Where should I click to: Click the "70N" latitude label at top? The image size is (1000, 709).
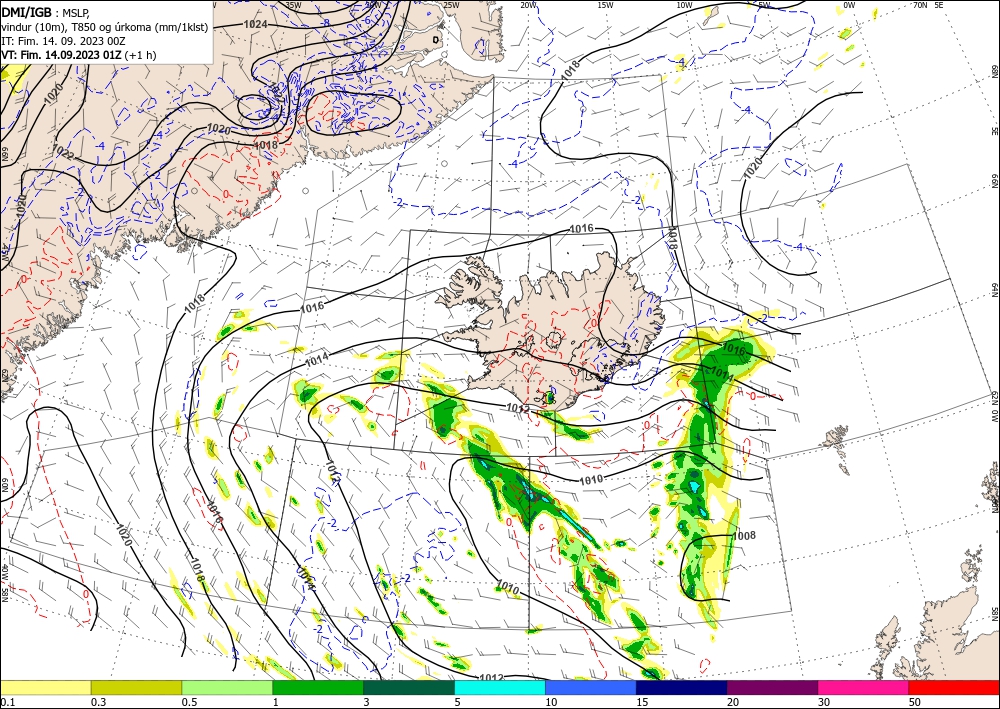click(920, 4)
